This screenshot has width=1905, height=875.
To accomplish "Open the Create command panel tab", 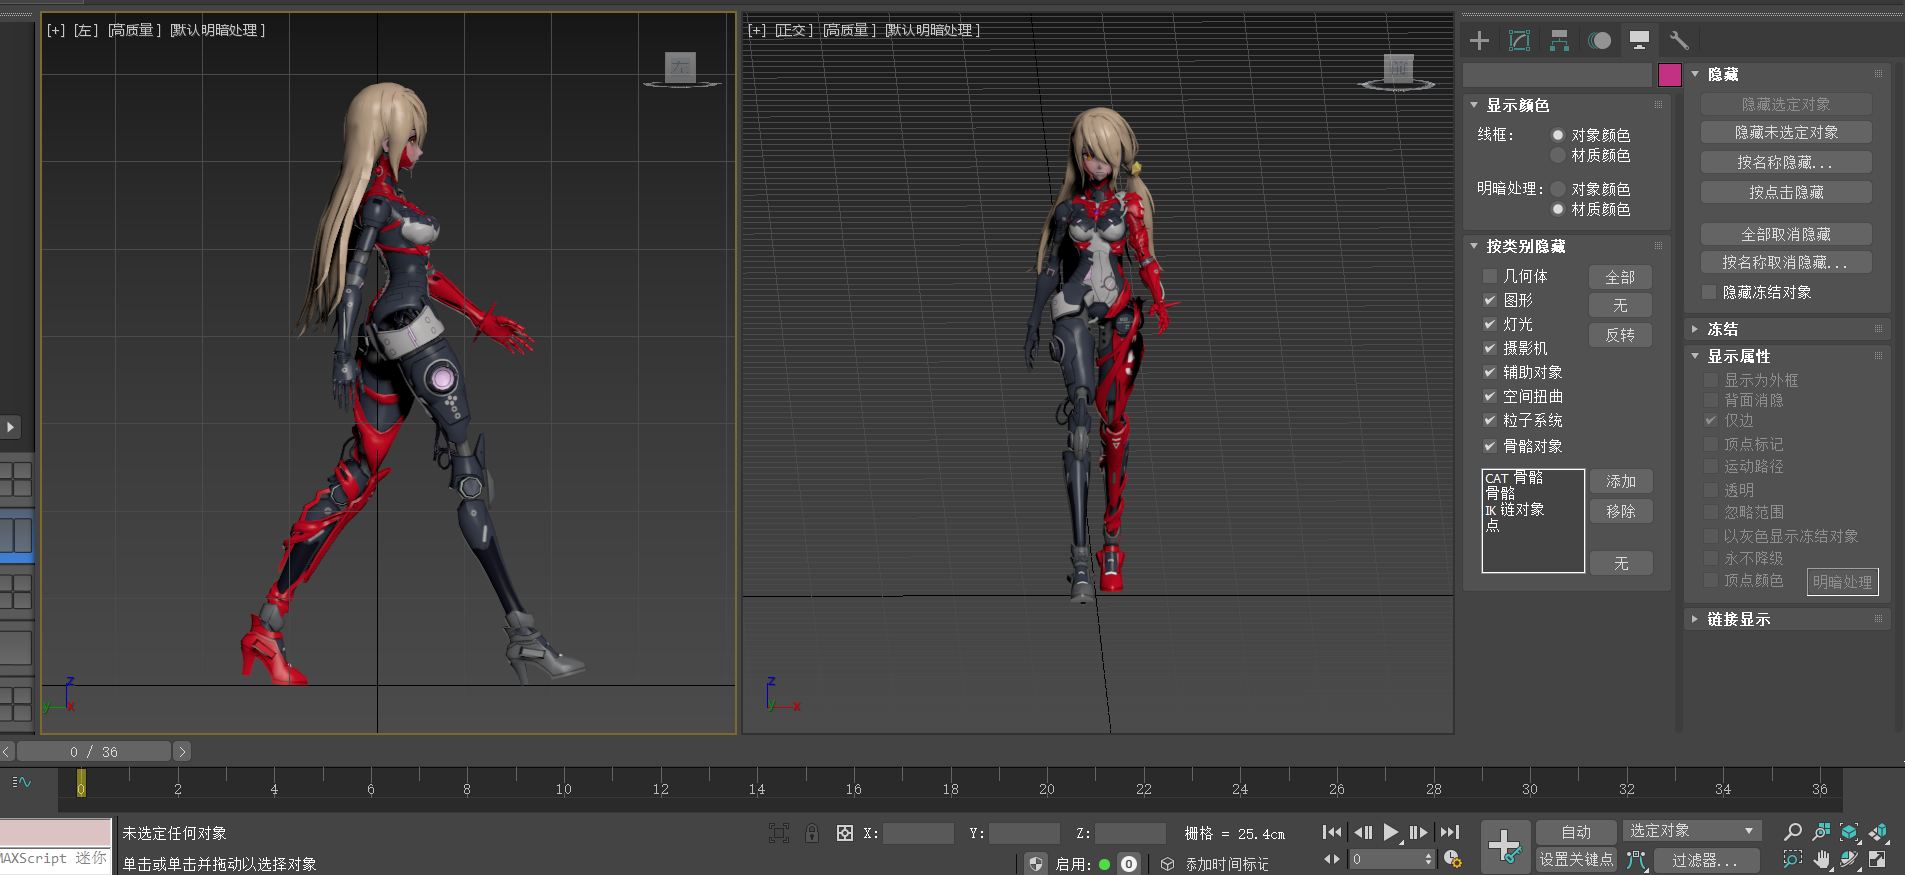I will coord(1479,41).
